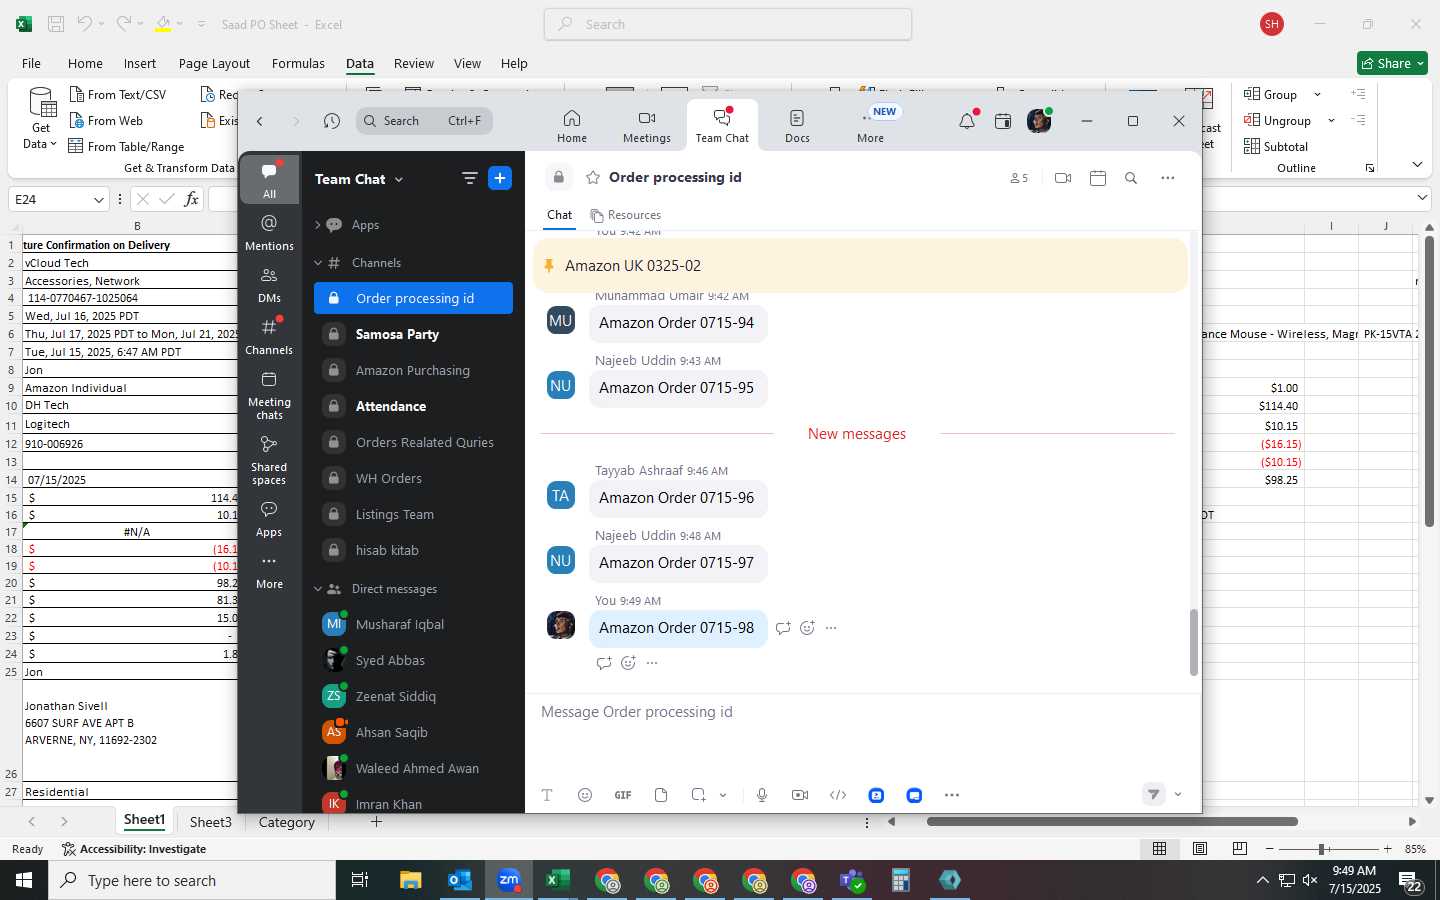Open Meeting chats in sidebar

[269, 395]
